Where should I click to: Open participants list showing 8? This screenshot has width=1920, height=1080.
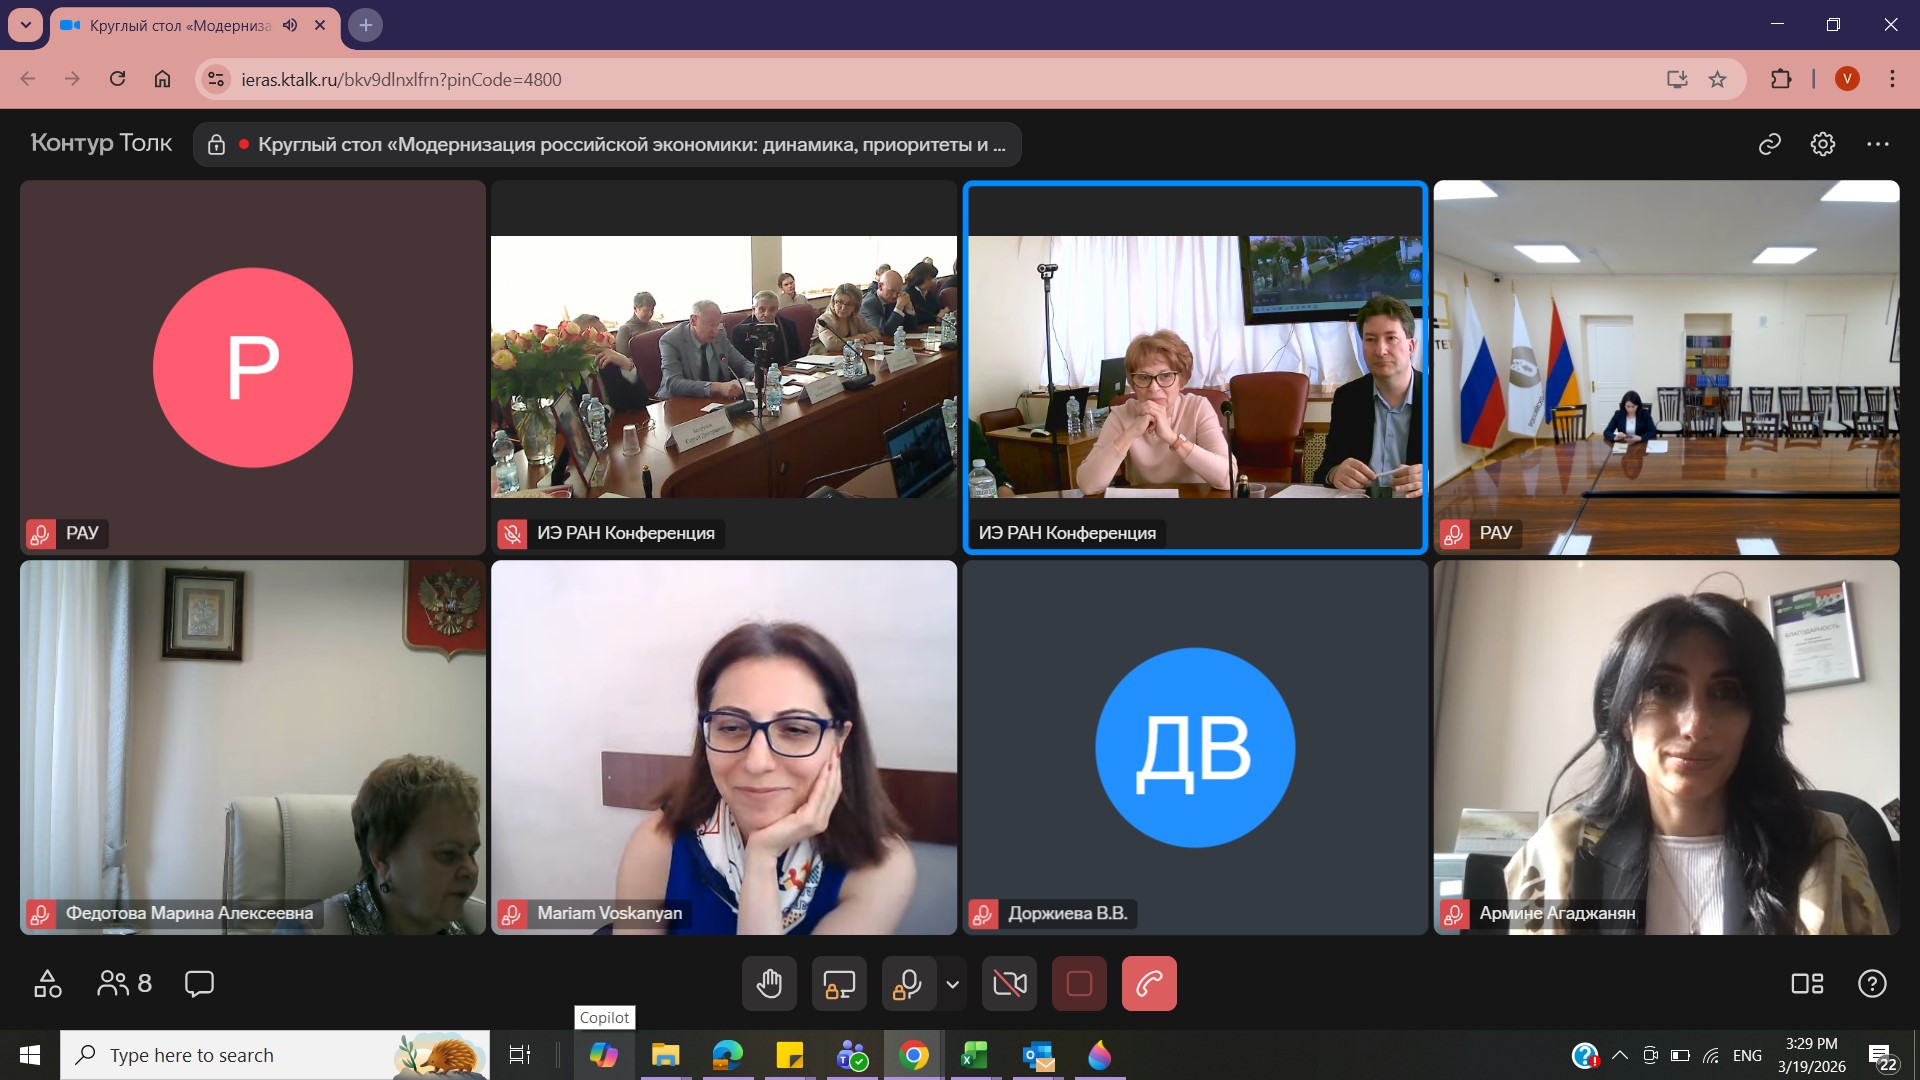coord(124,984)
